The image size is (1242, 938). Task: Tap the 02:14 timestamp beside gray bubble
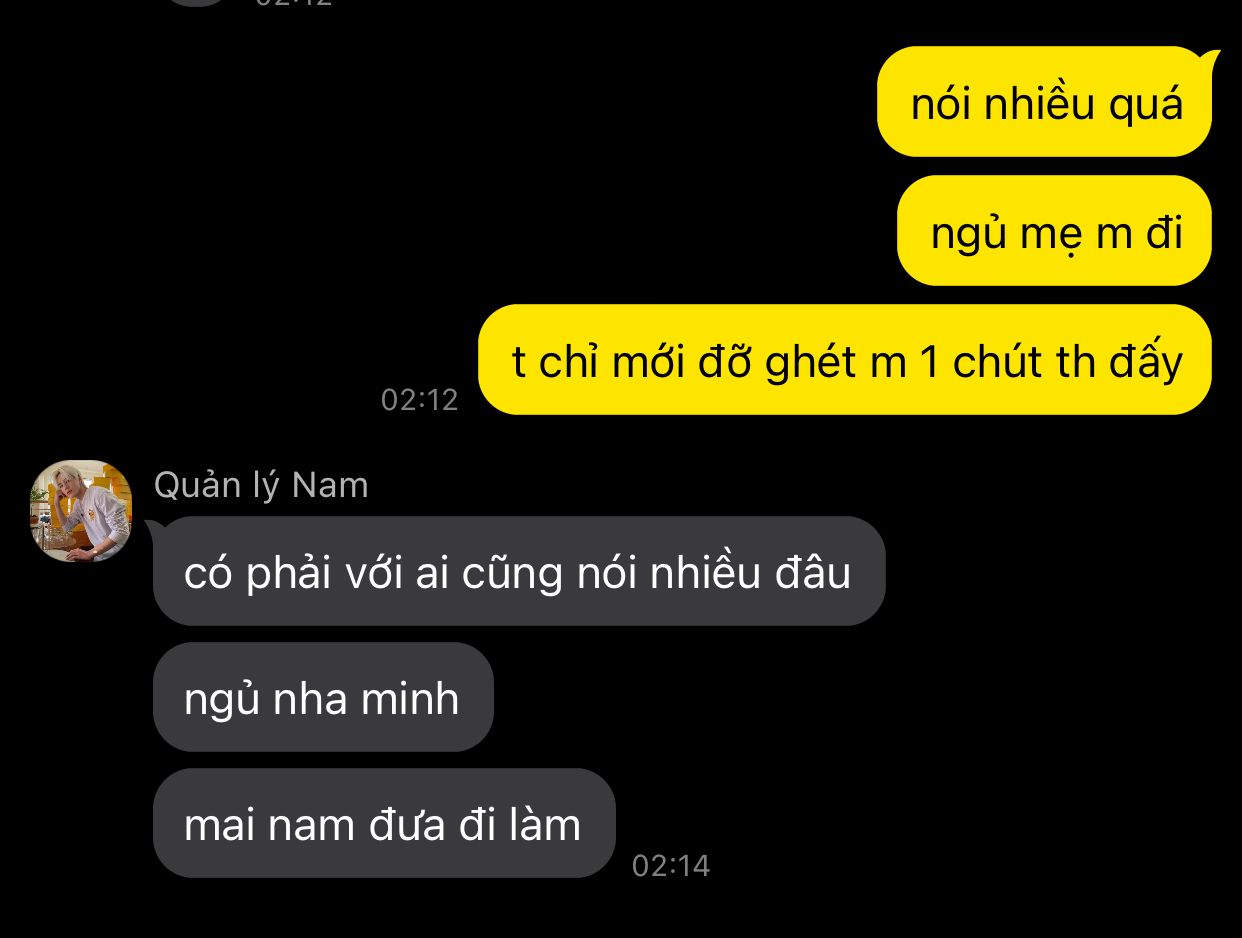coord(671,865)
